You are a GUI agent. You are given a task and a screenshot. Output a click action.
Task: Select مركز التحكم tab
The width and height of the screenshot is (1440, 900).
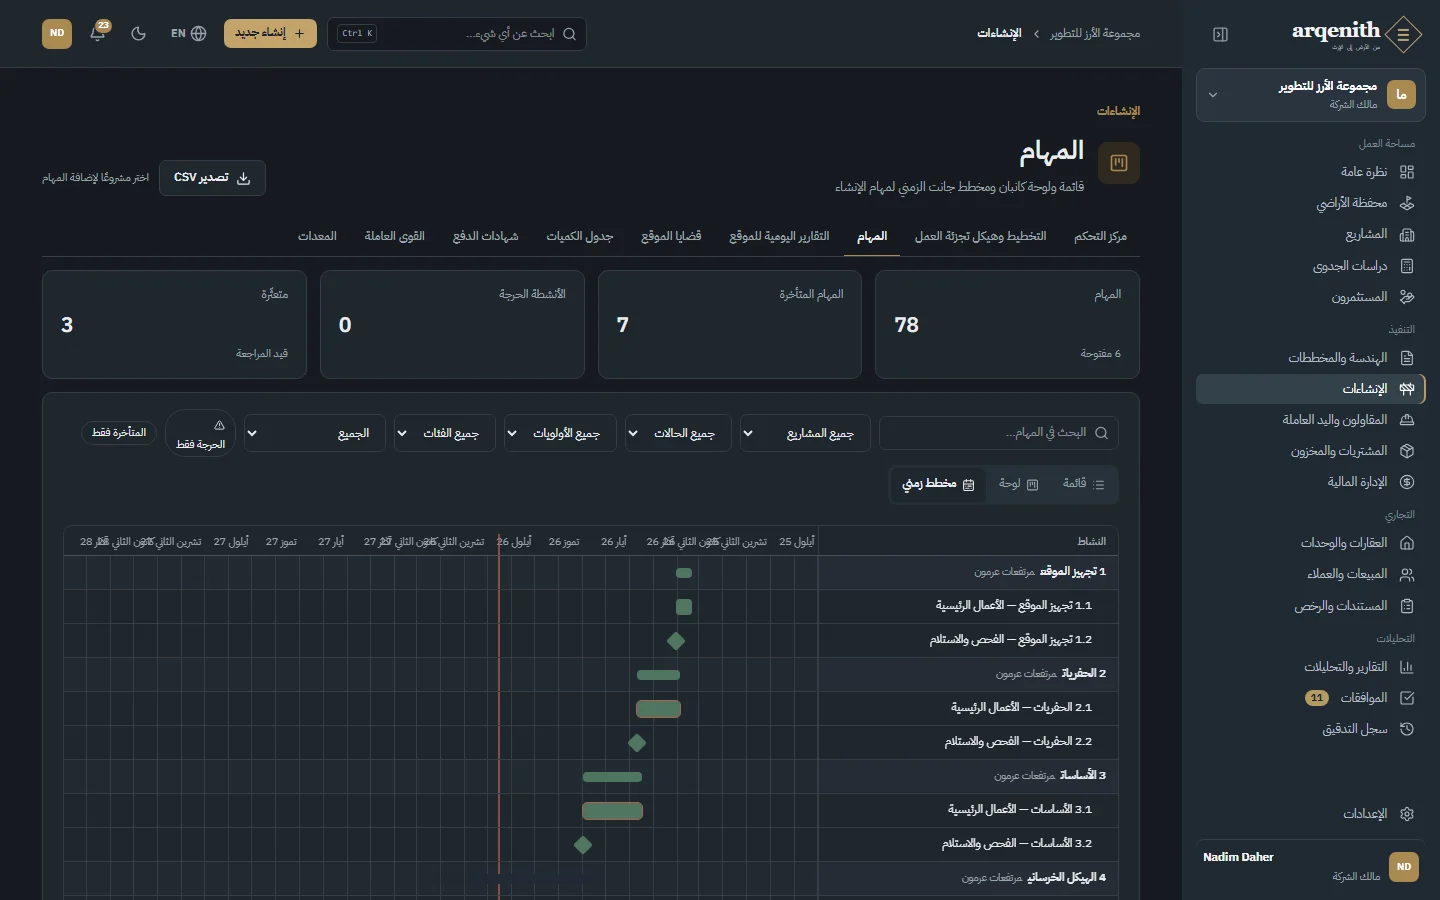1100,236
